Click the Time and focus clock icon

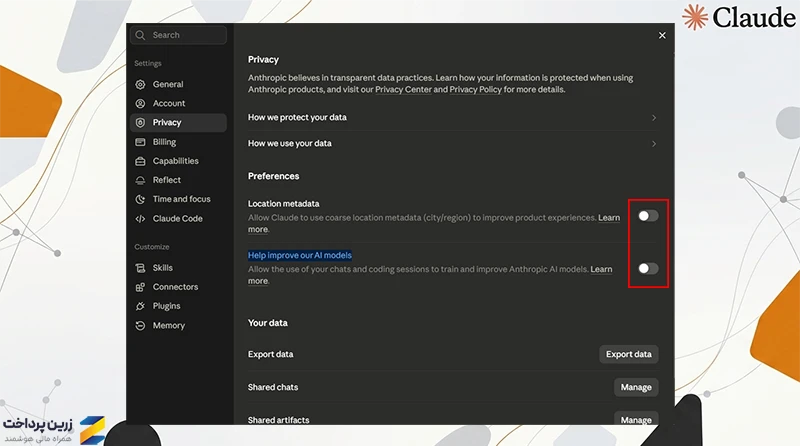click(140, 199)
